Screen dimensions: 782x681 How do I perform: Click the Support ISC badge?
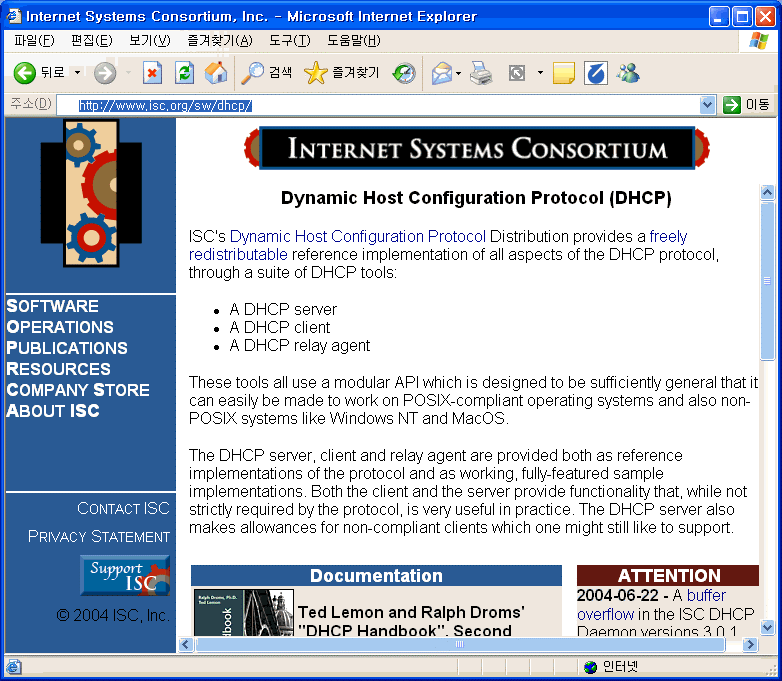125,575
